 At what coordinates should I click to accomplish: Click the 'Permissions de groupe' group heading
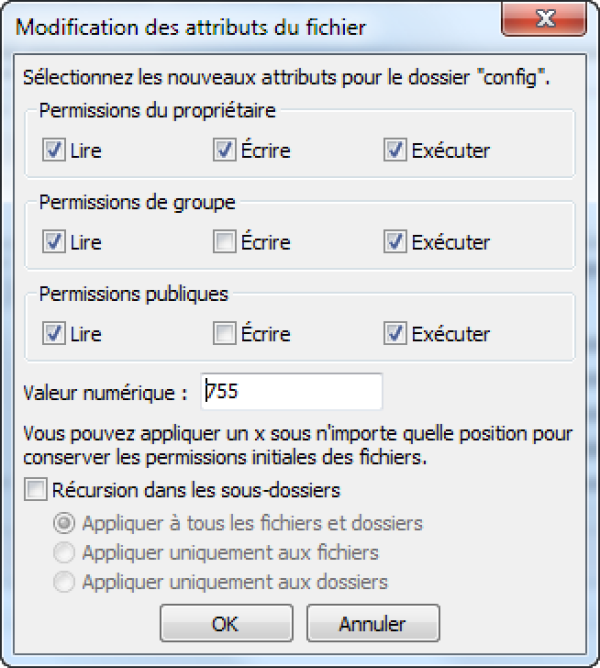click(137, 202)
